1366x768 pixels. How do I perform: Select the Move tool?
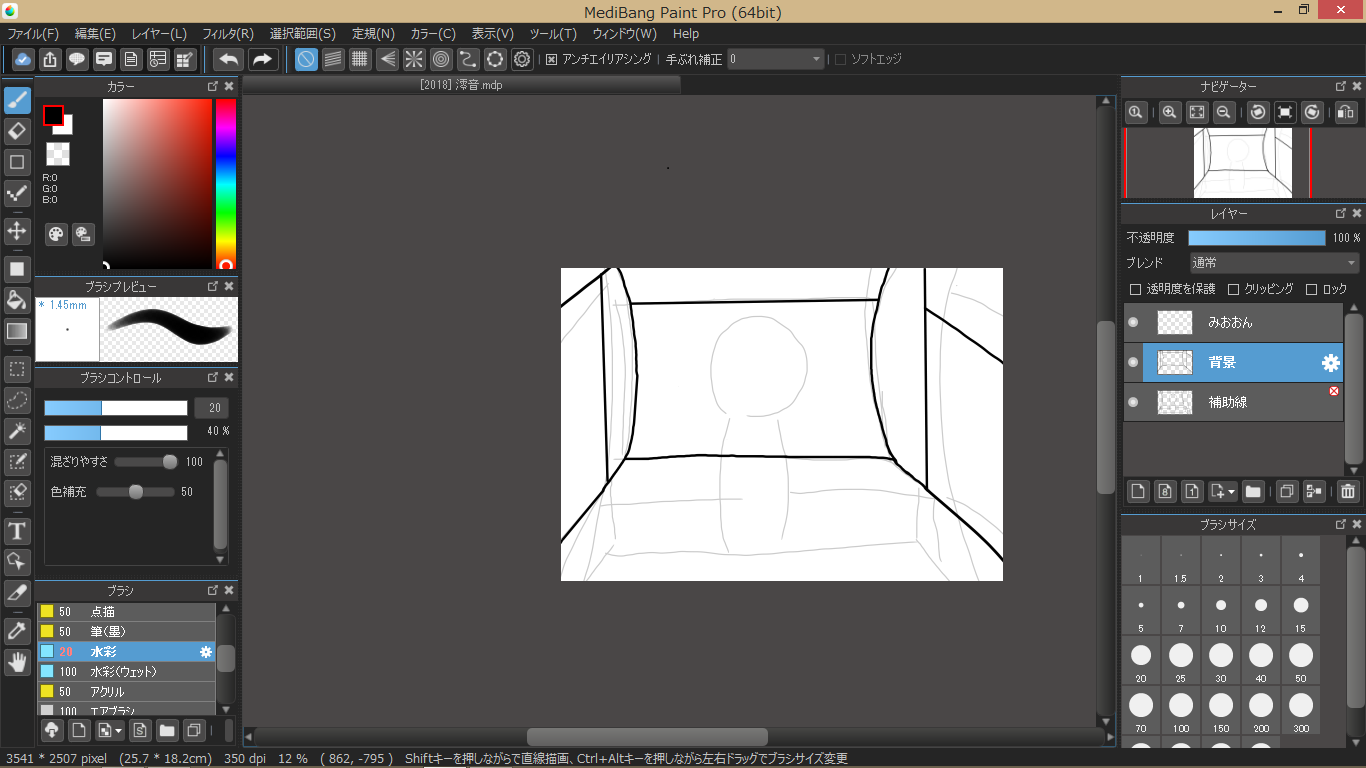click(17, 231)
